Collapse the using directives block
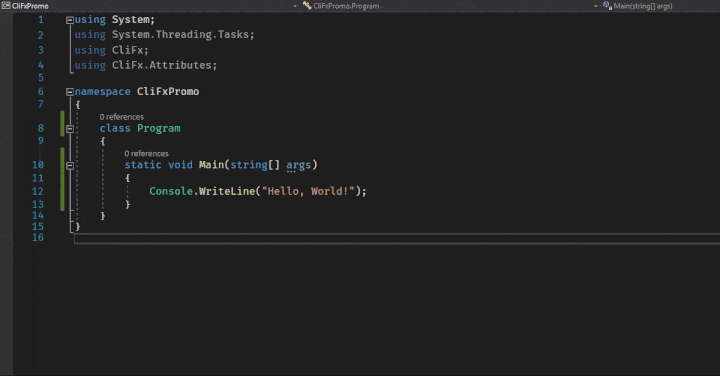Viewport: 720px width, 376px height. pyautogui.click(x=70, y=20)
